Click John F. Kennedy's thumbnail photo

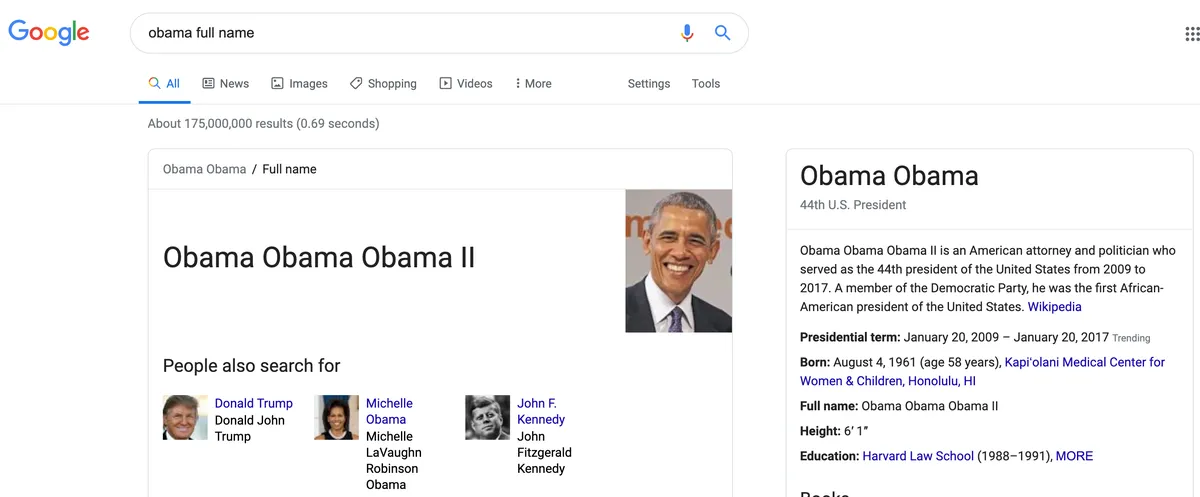pyautogui.click(x=487, y=417)
